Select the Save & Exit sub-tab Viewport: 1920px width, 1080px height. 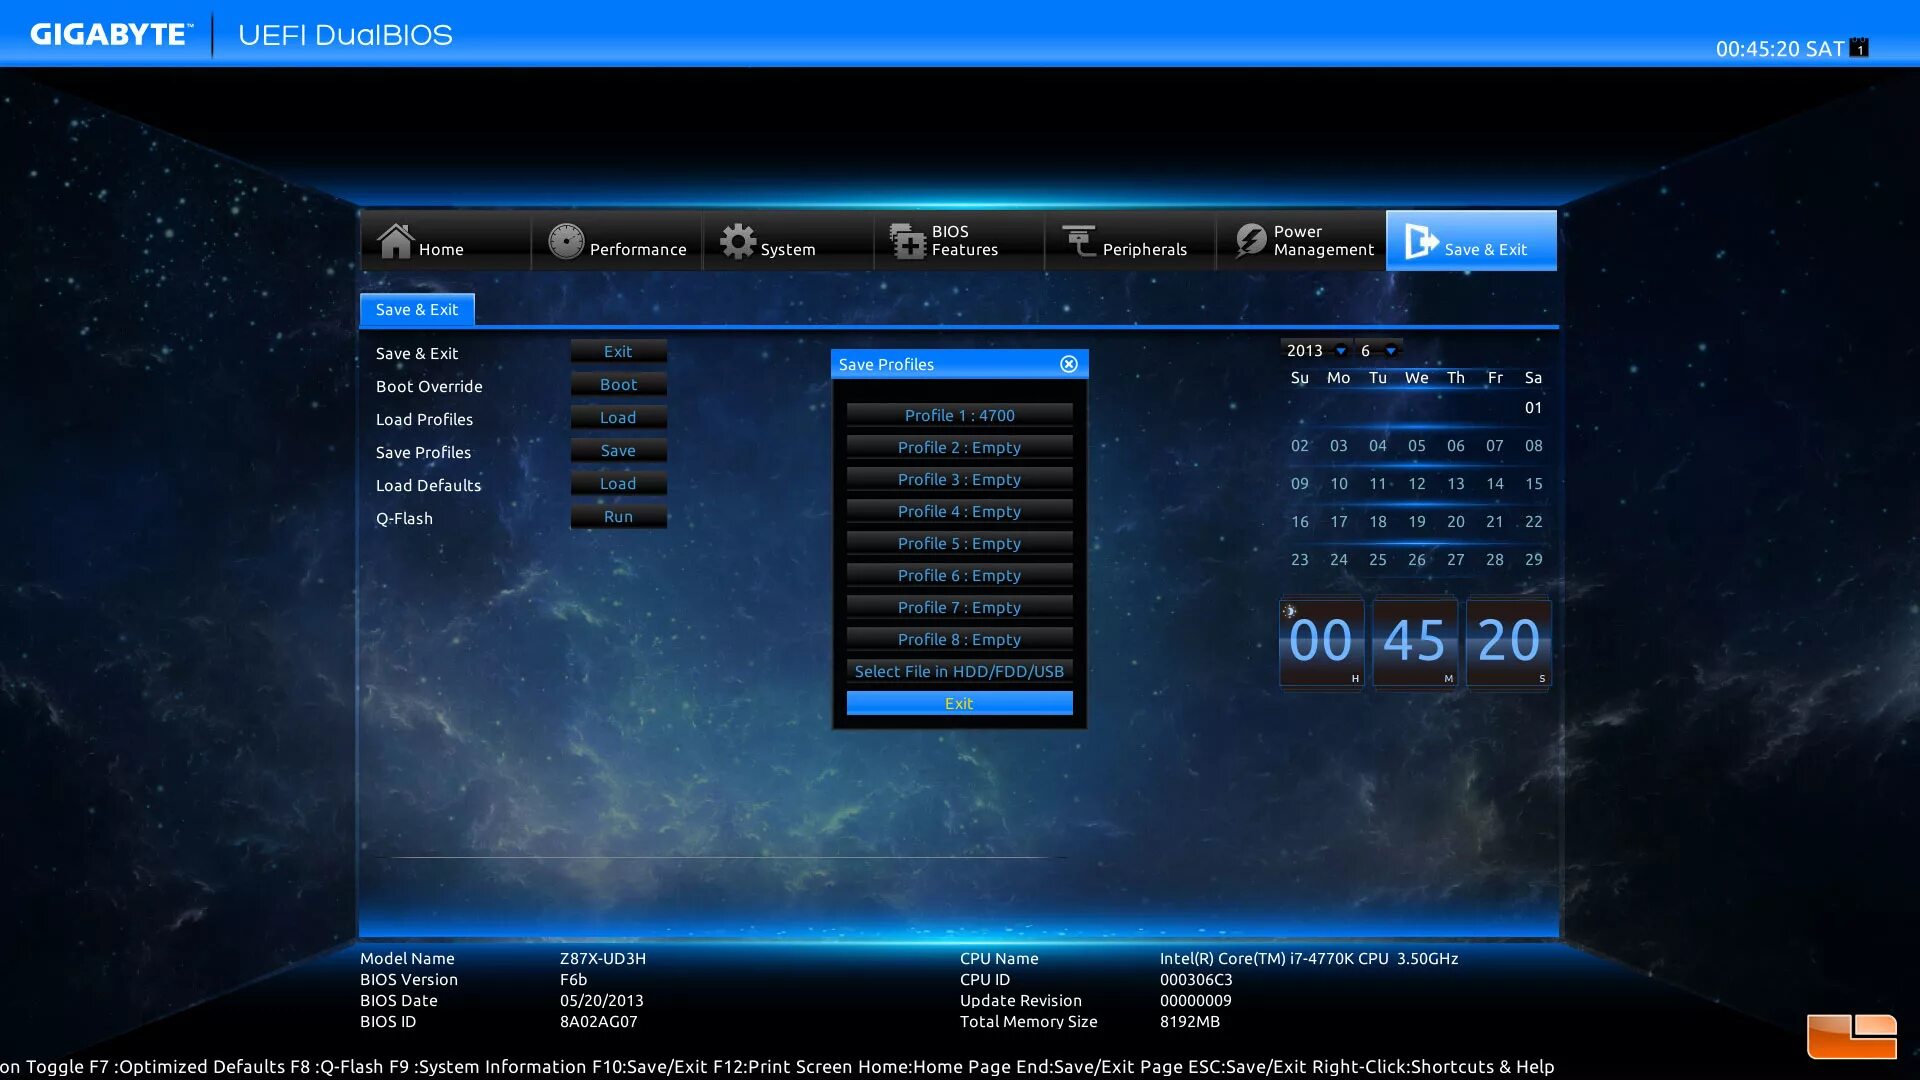pyautogui.click(x=417, y=310)
